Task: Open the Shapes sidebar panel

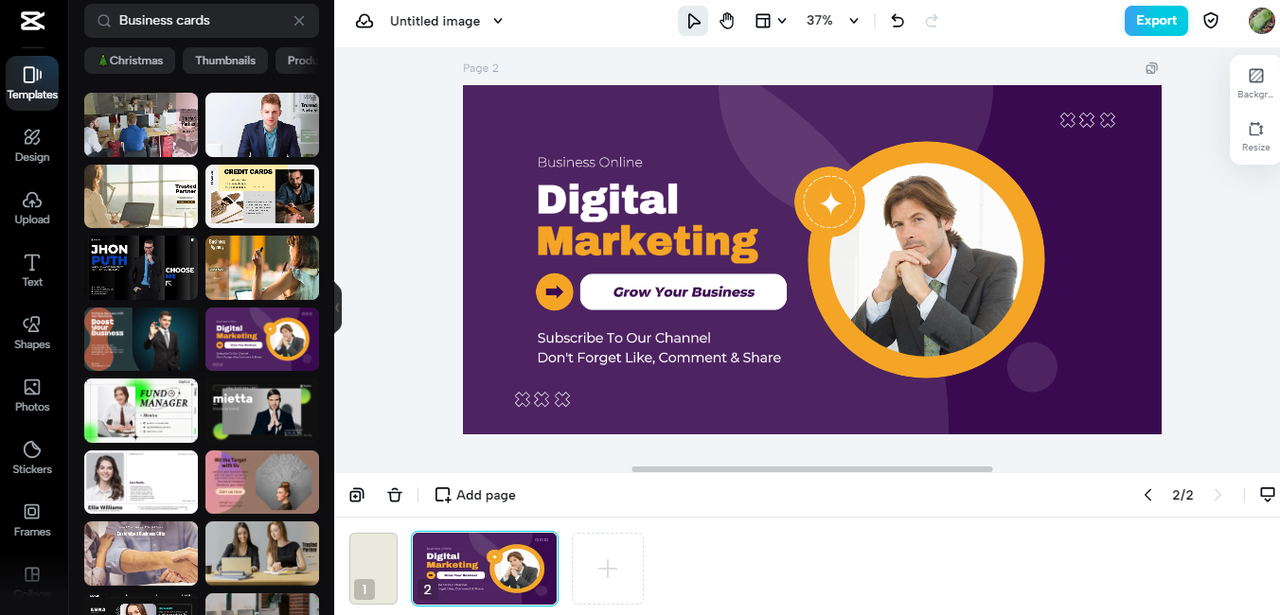Action: coord(32,333)
